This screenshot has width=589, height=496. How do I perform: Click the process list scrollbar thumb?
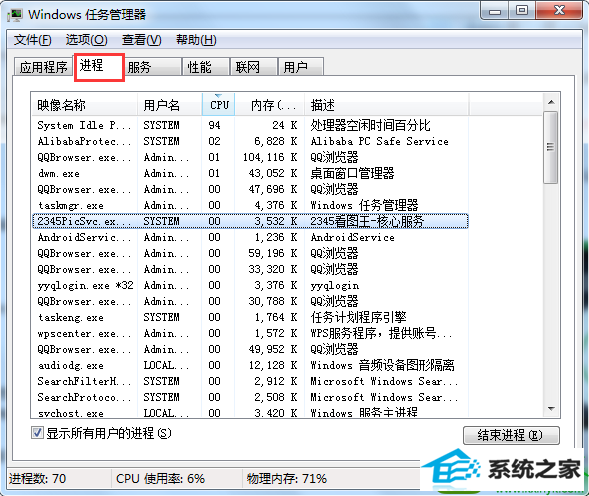[x=551, y=147]
